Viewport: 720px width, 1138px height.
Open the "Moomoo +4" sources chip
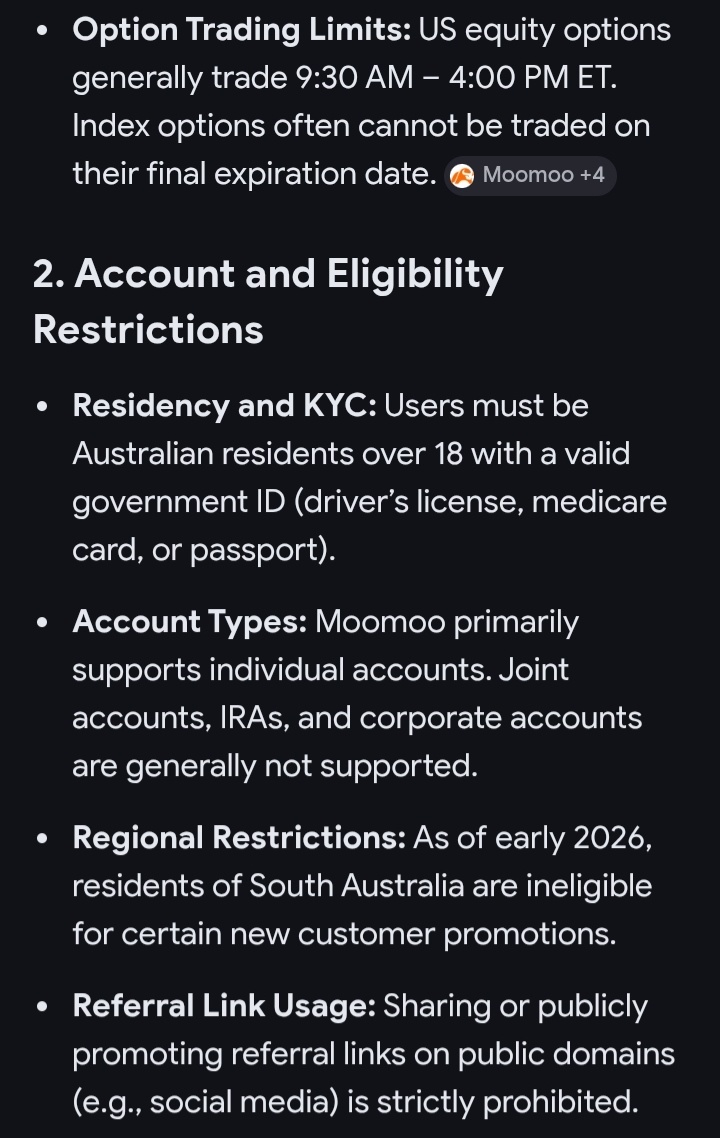tap(531, 176)
